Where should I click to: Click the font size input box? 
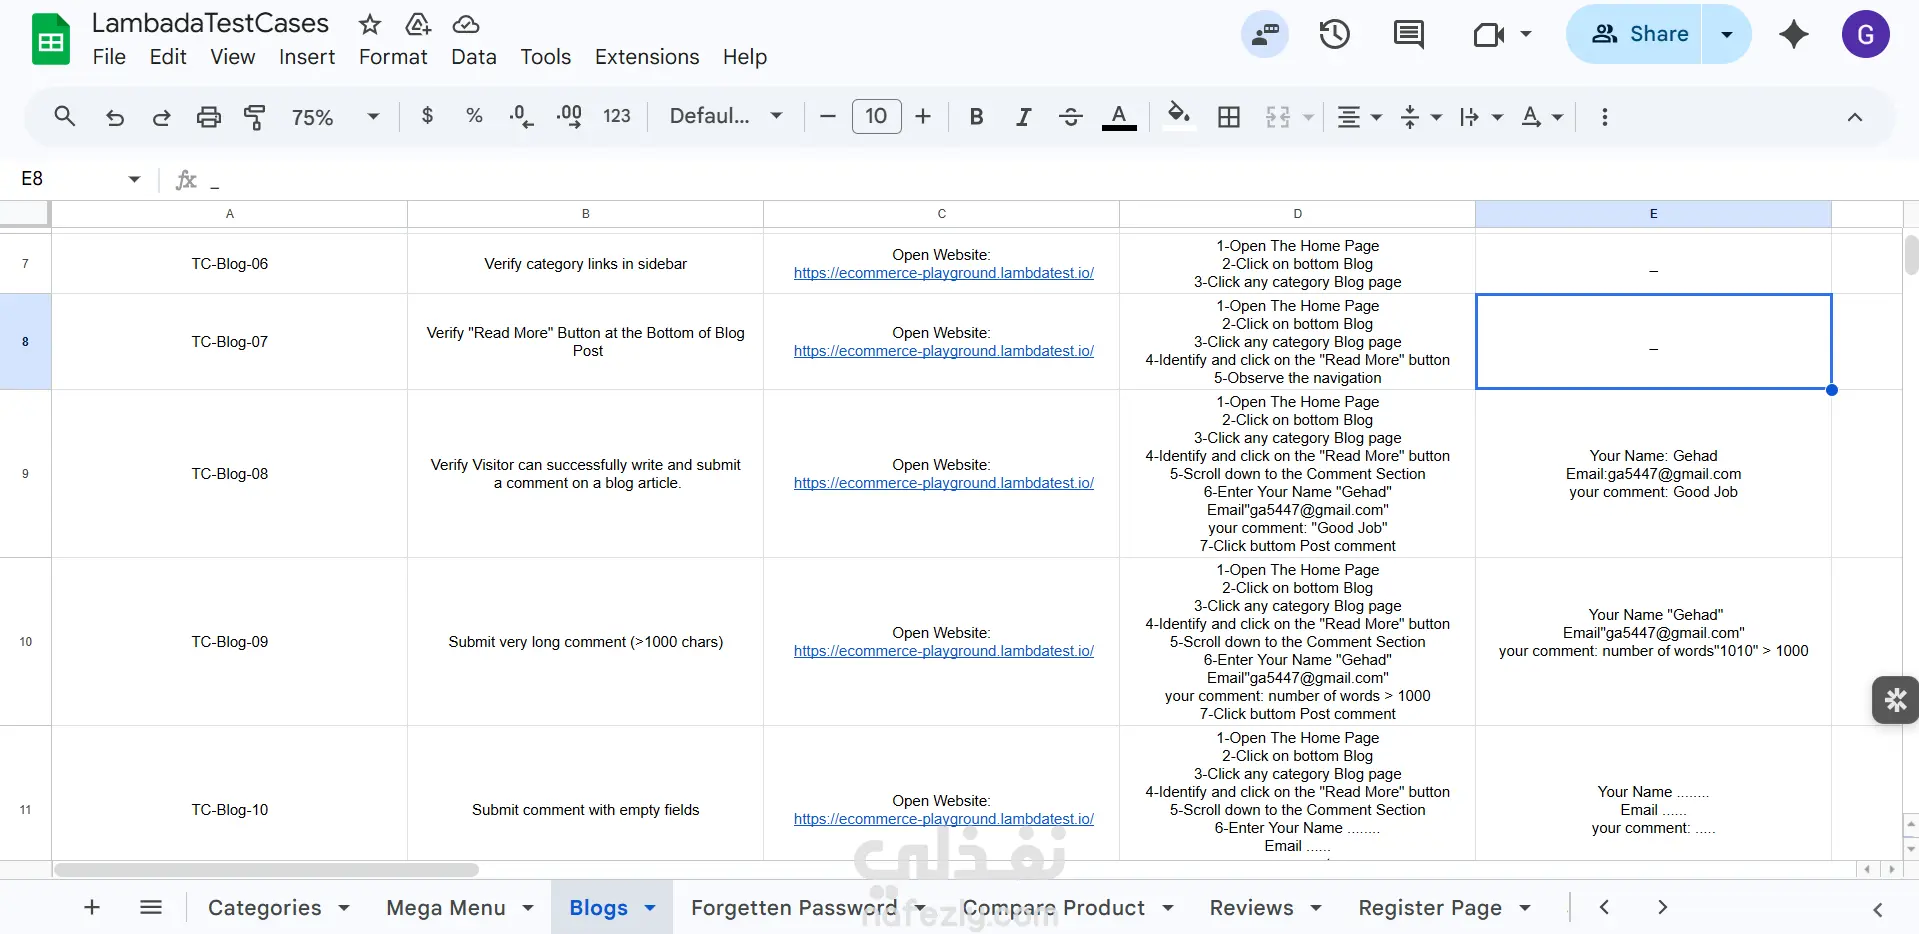877,116
